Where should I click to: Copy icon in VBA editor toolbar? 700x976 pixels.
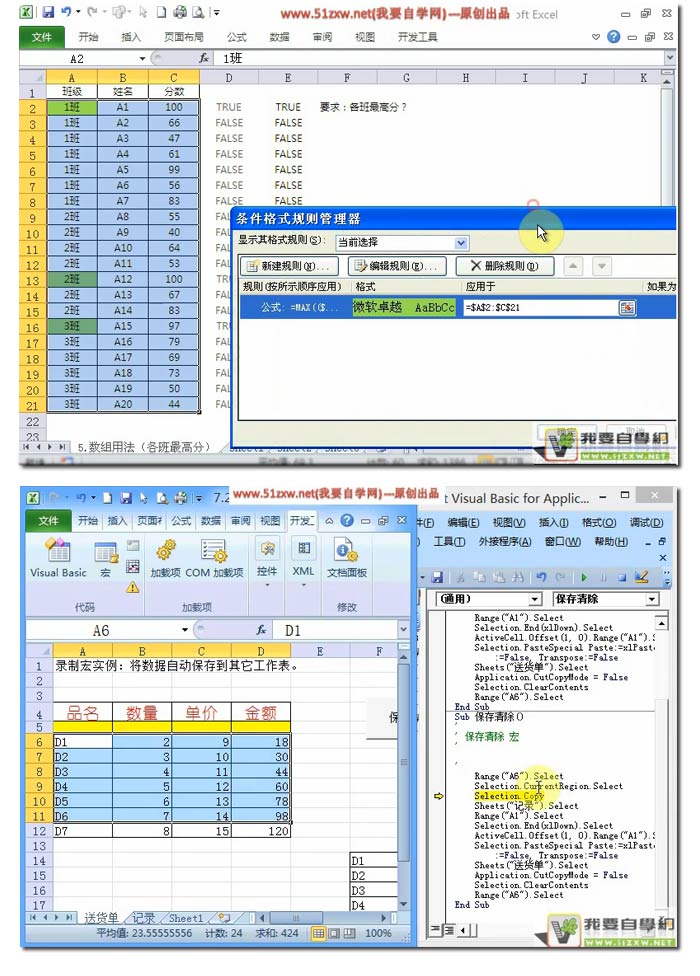[x=479, y=577]
